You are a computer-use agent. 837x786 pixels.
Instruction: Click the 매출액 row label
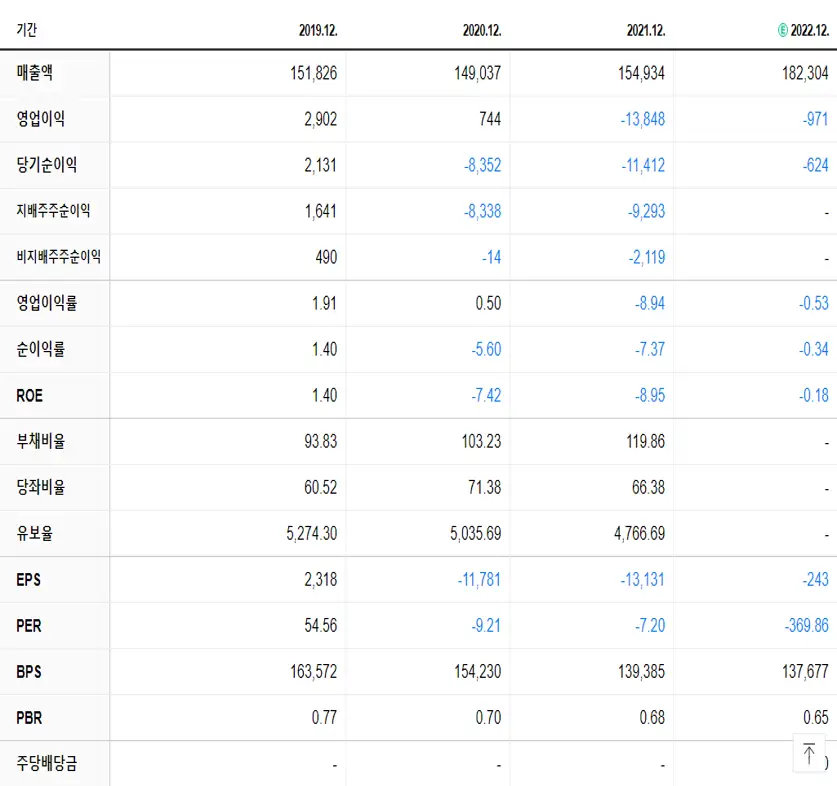click(x=36, y=72)
